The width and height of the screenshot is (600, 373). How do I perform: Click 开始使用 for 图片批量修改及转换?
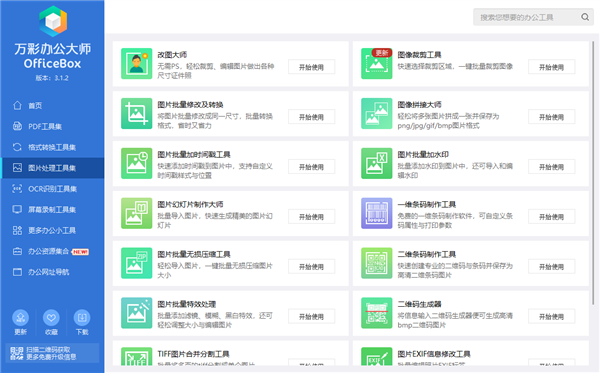click(x=311, y=117)
